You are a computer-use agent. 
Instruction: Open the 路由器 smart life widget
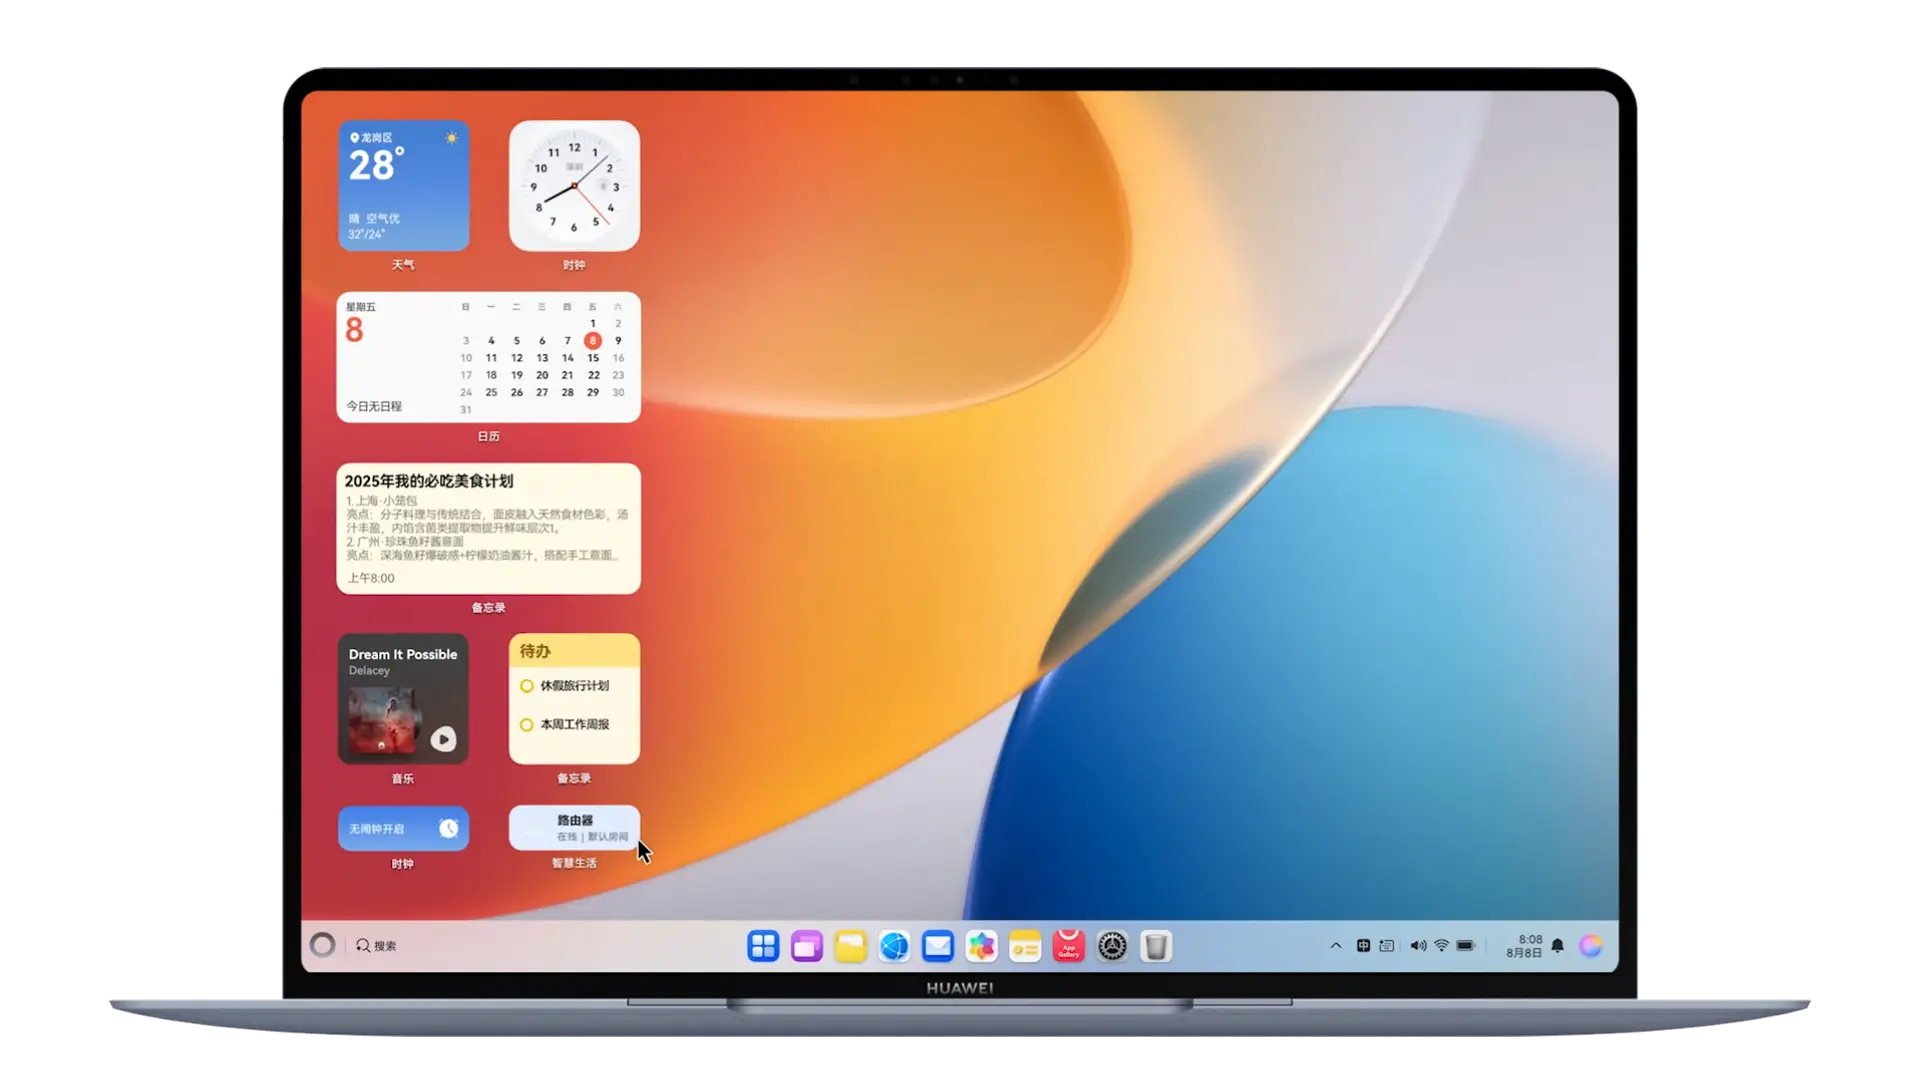(574, 828)
